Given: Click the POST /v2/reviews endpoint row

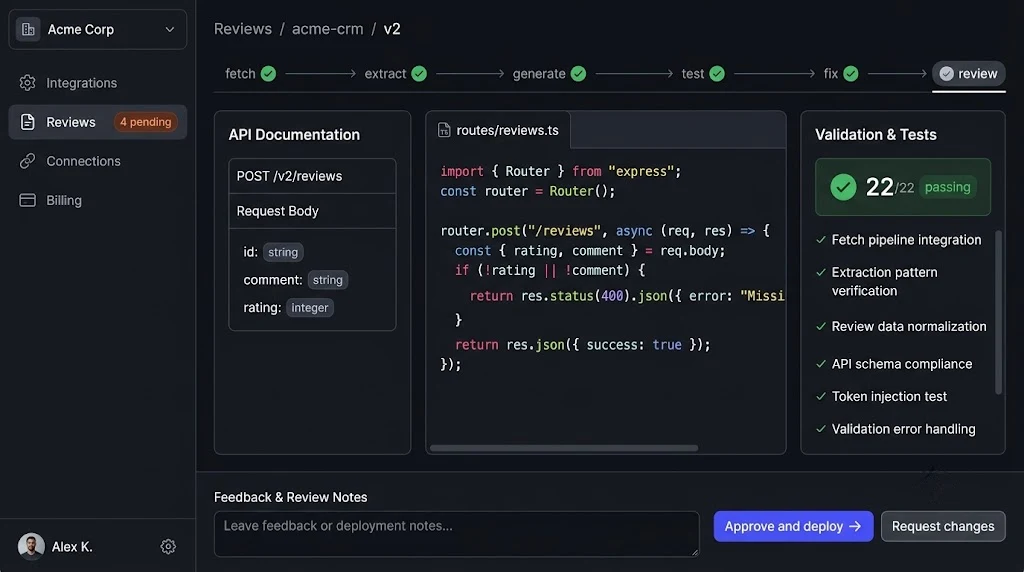Looking at the screenshot, I should (312, 176).
